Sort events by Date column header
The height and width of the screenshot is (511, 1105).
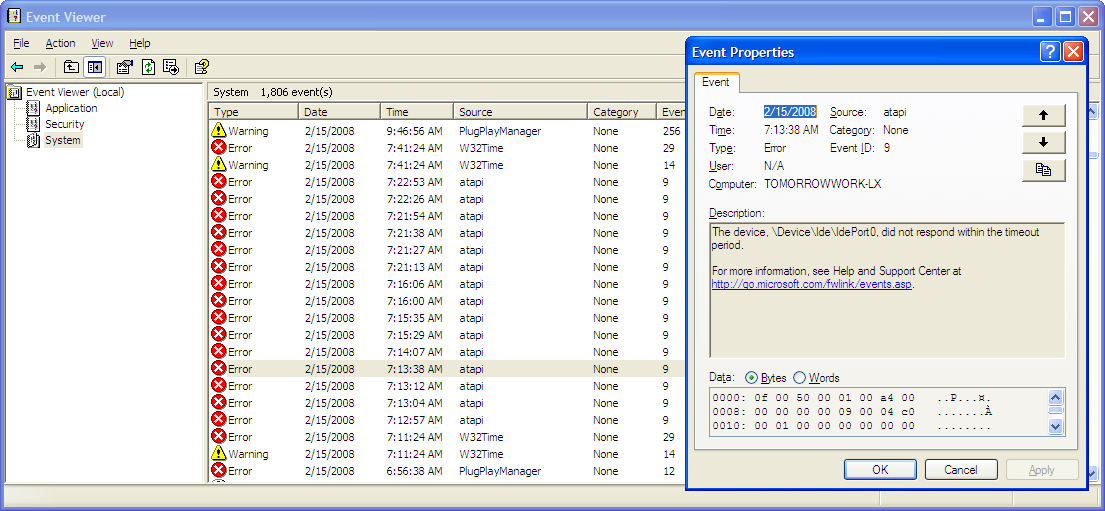(x=340, y=112)
